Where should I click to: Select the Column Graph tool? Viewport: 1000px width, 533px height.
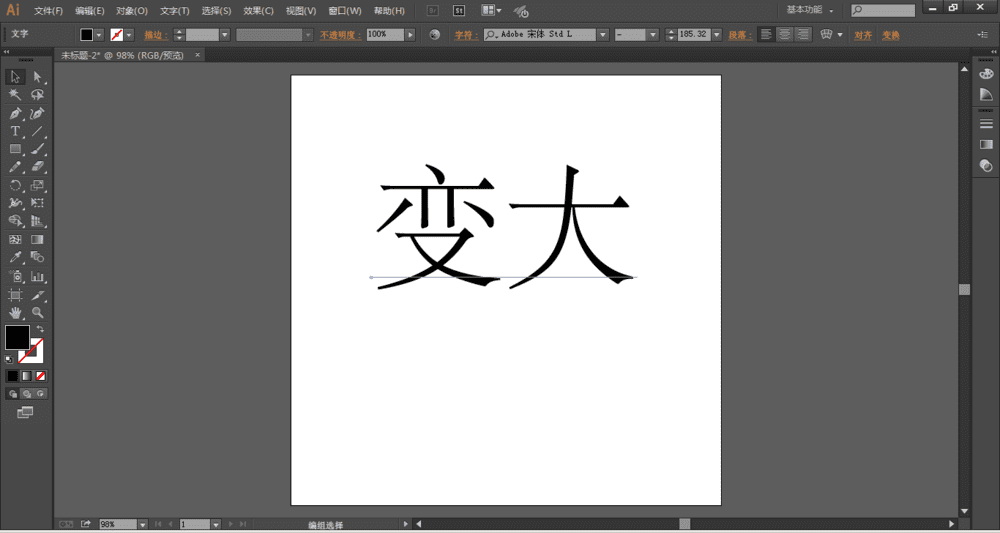point(38,277)
